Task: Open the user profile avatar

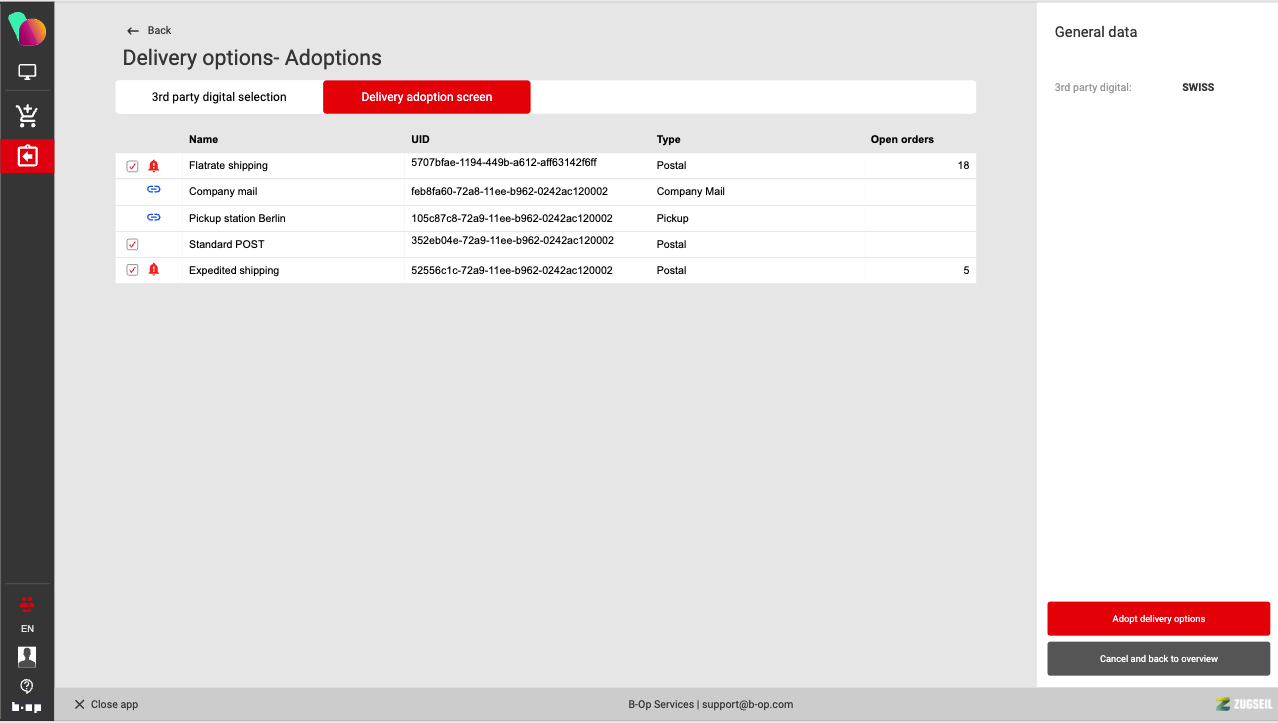Action: (27, 656)
